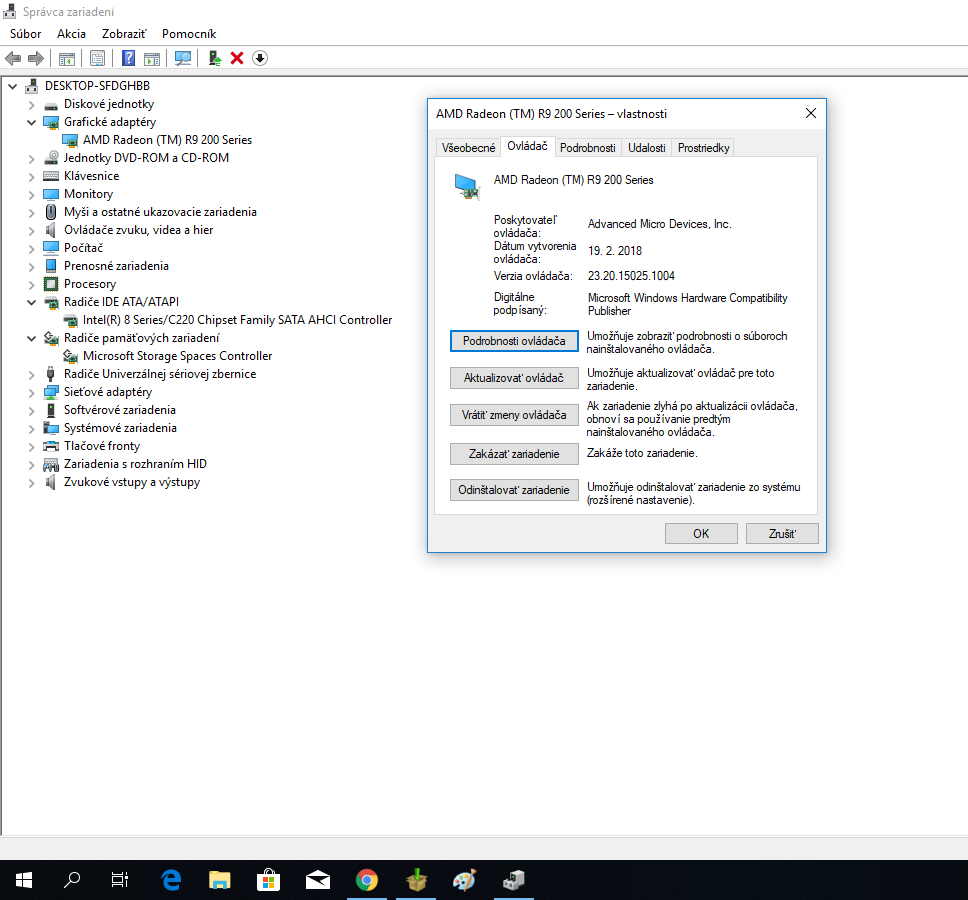Launch Microsoft Edge from taskbar
Viewport: 968px width, 900px height.
click(x=171, y=880)
